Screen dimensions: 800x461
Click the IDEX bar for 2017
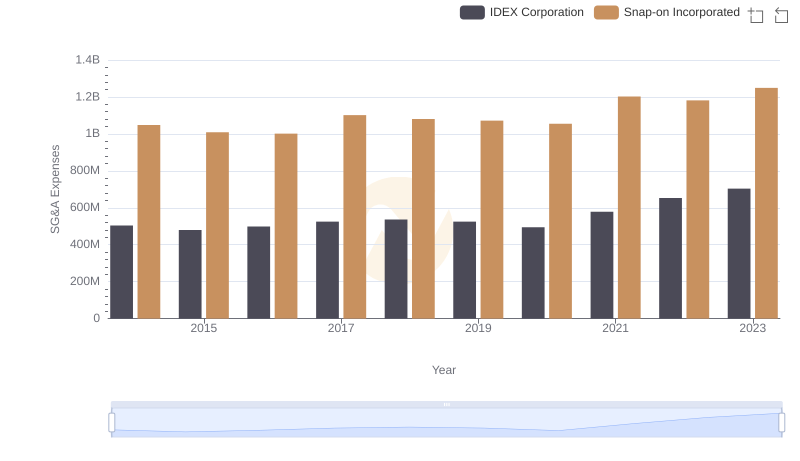(x=327, y=270)
